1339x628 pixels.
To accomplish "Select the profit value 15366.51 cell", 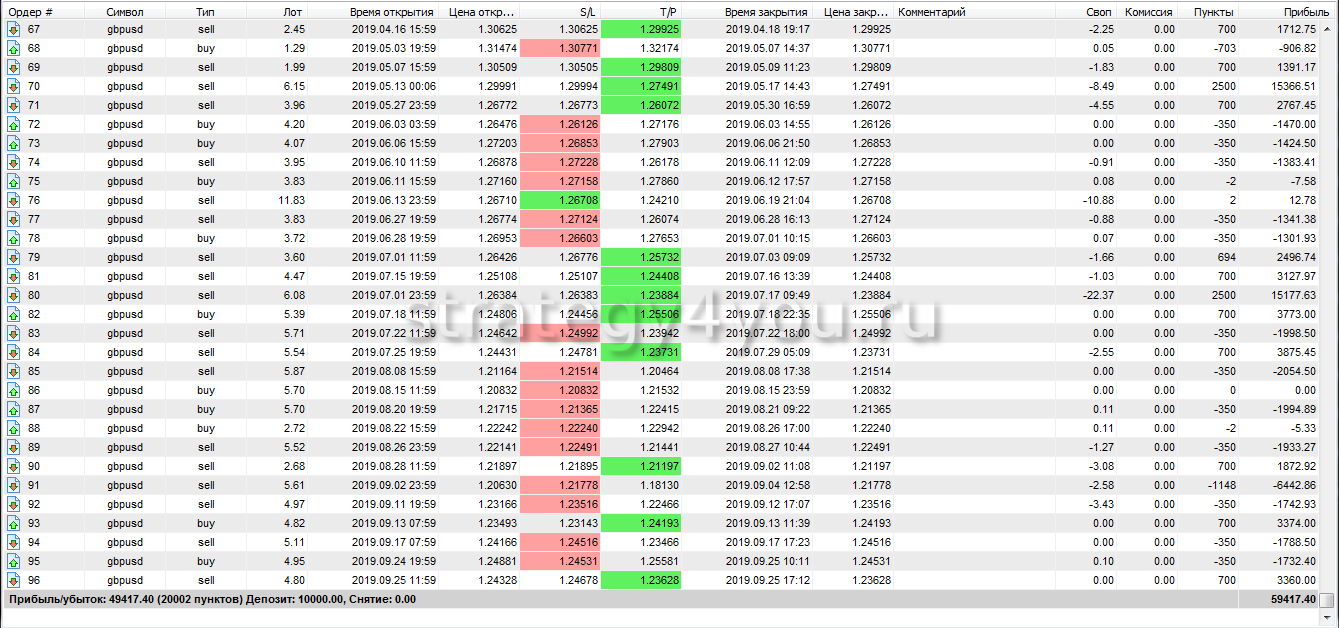I will 1289,86.
